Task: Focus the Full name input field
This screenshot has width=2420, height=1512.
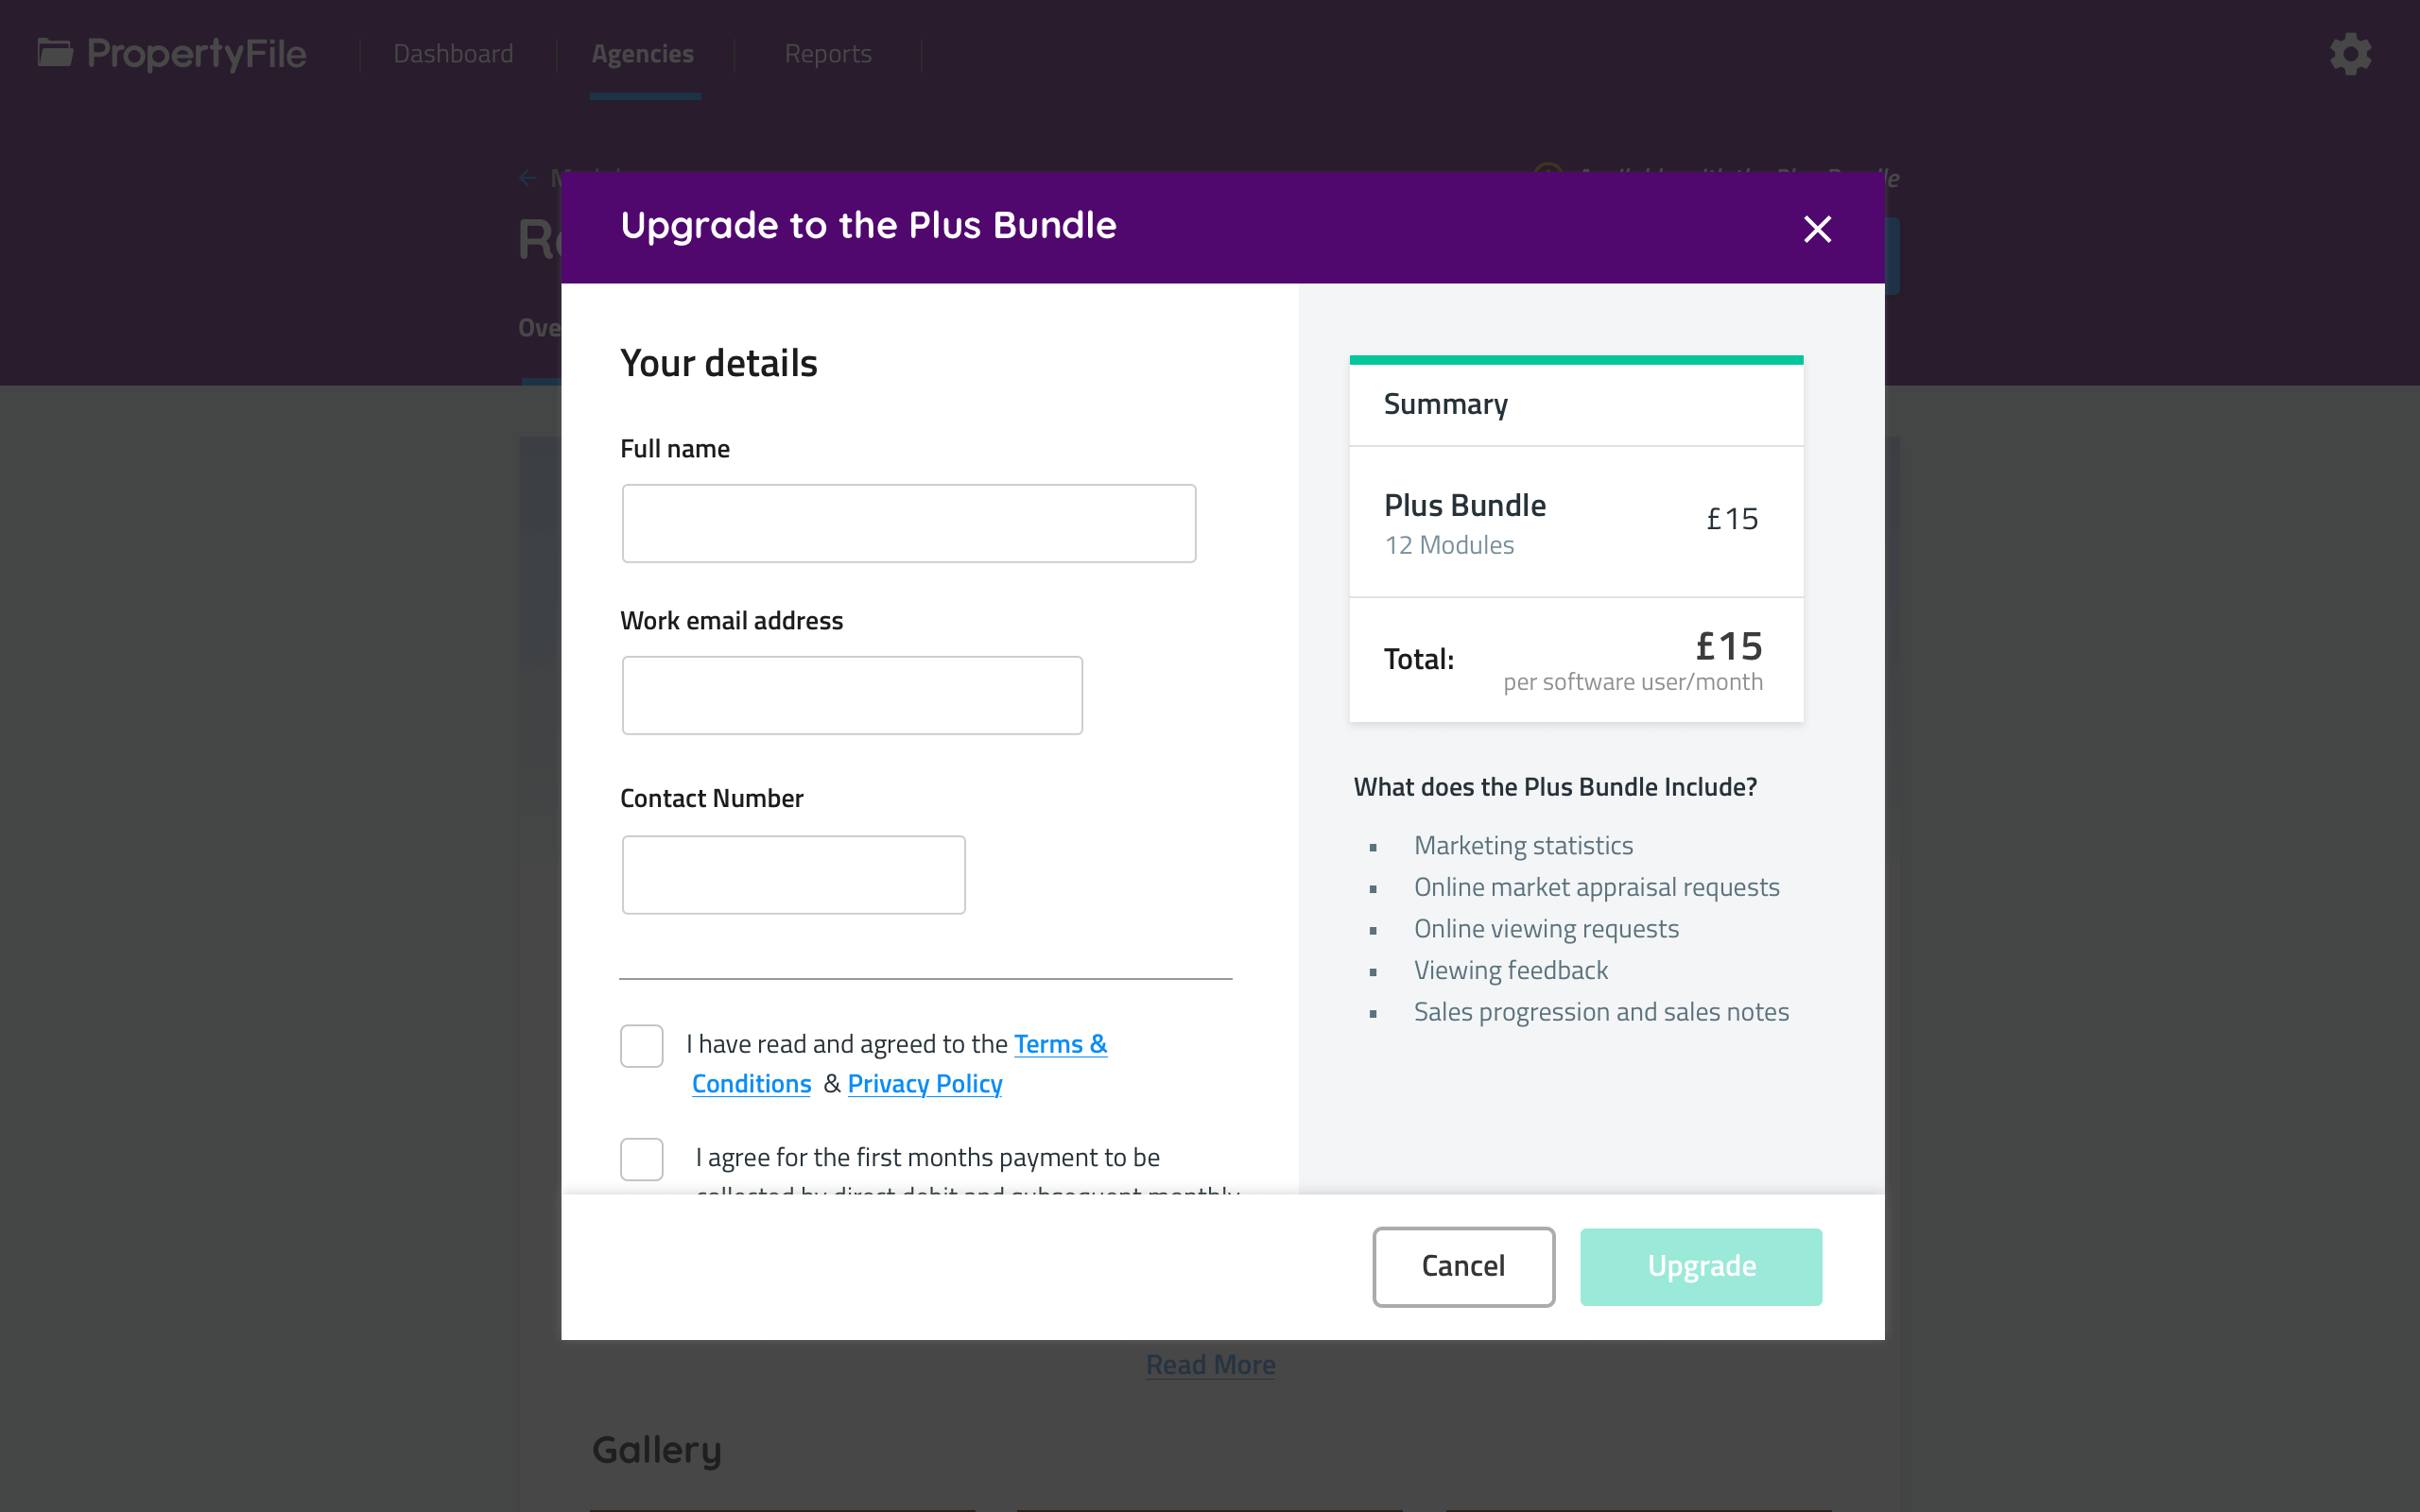Action: click(908, 523)
